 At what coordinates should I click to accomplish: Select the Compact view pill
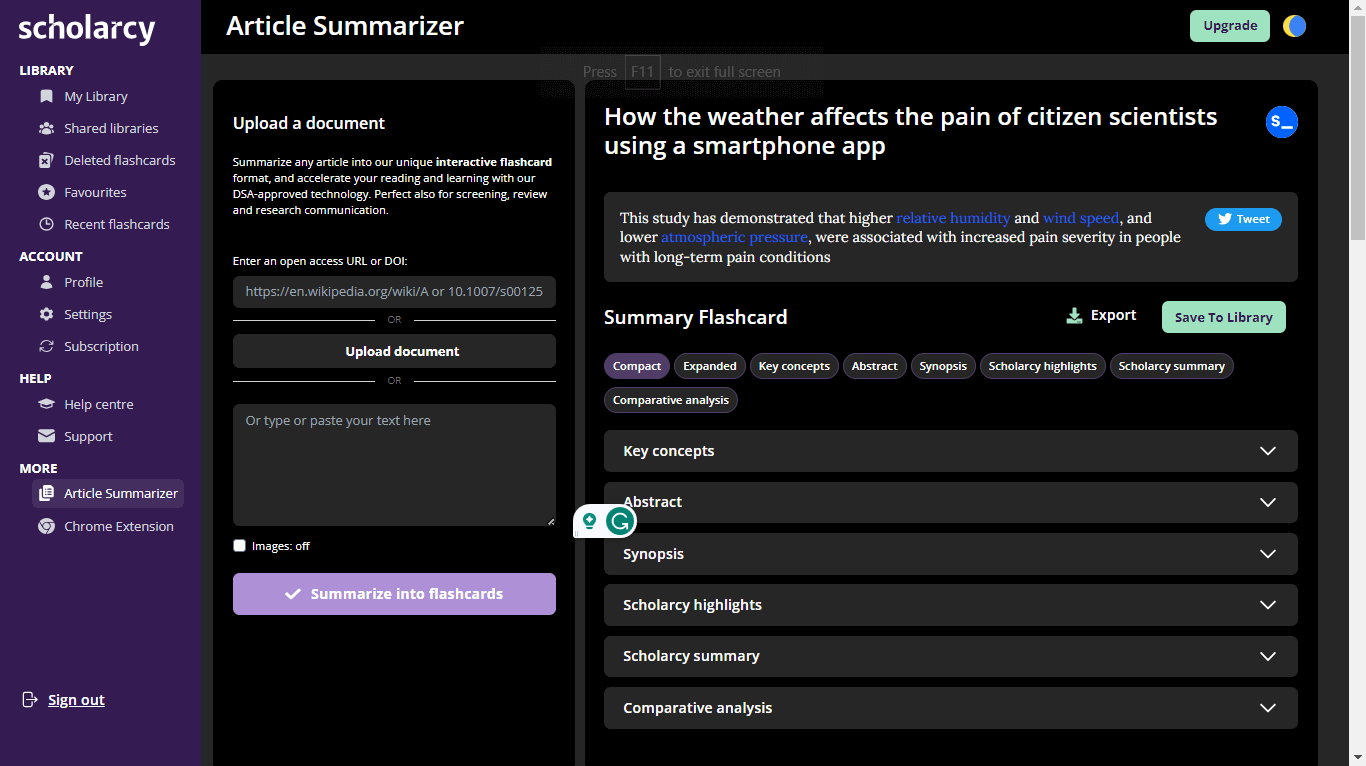pyautogui.click(x=637, y=366)
